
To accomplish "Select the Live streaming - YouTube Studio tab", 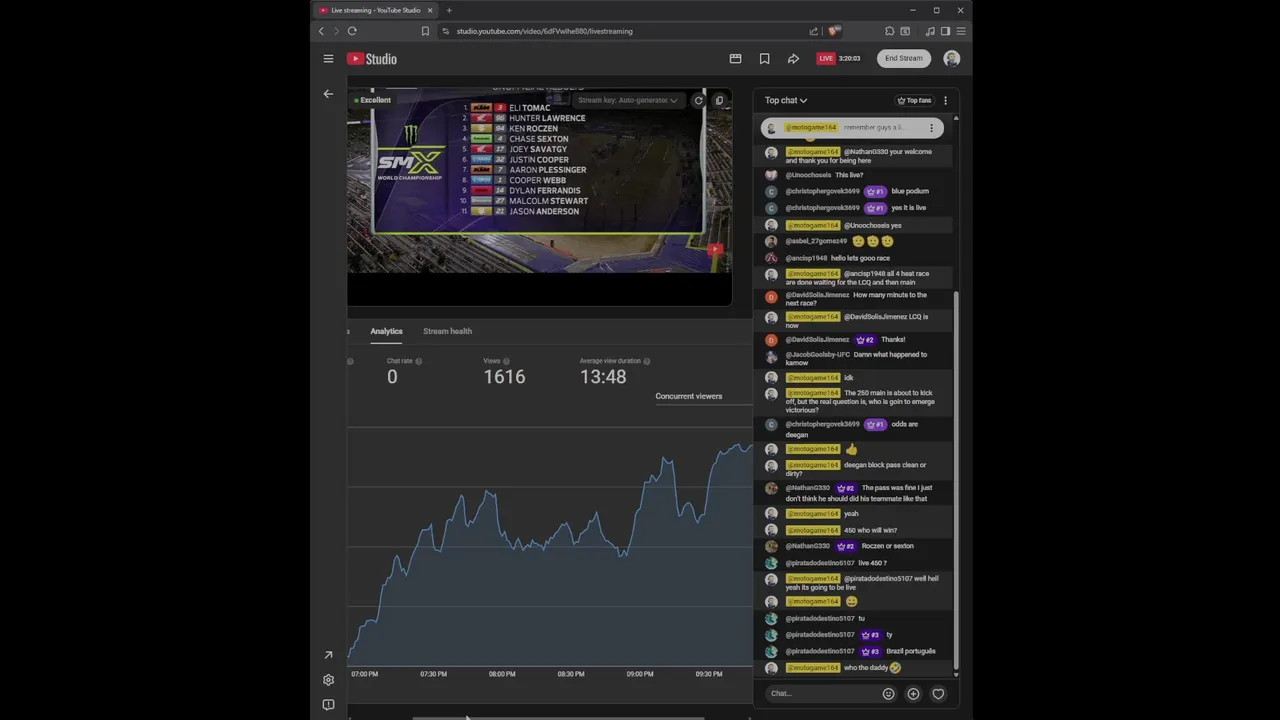I will click(376, 10).
